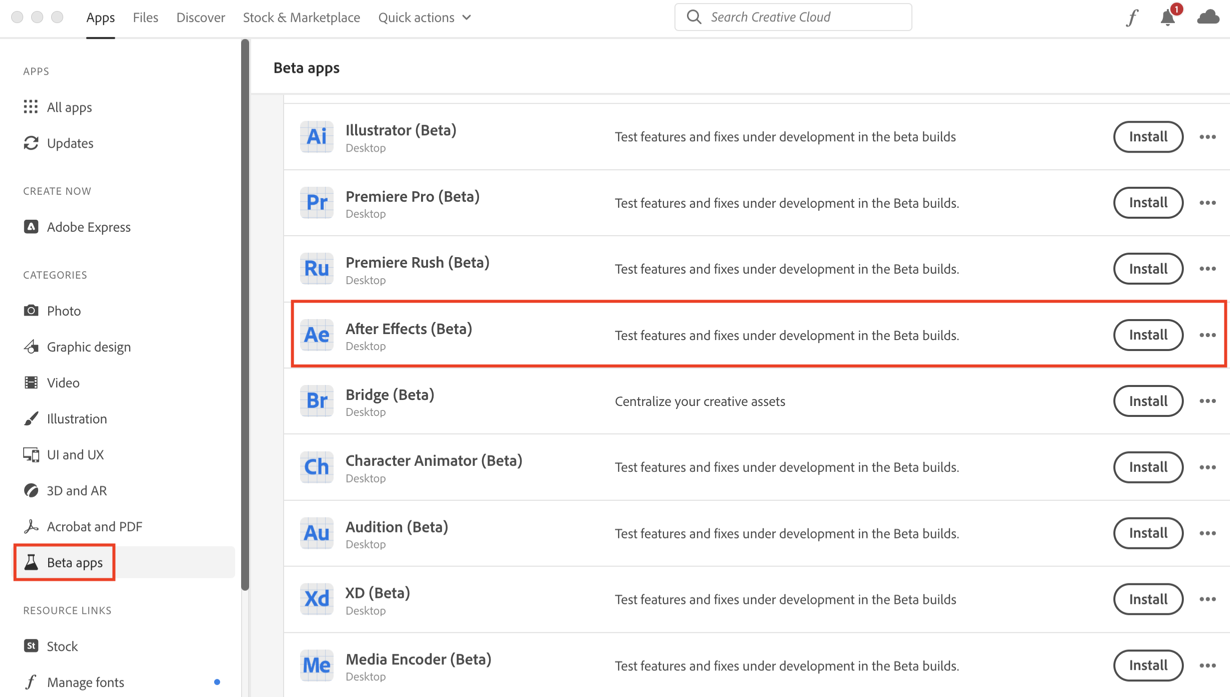Open the fonts icon in top bar
This screenshot has height=697, width=1230.
1132,18
